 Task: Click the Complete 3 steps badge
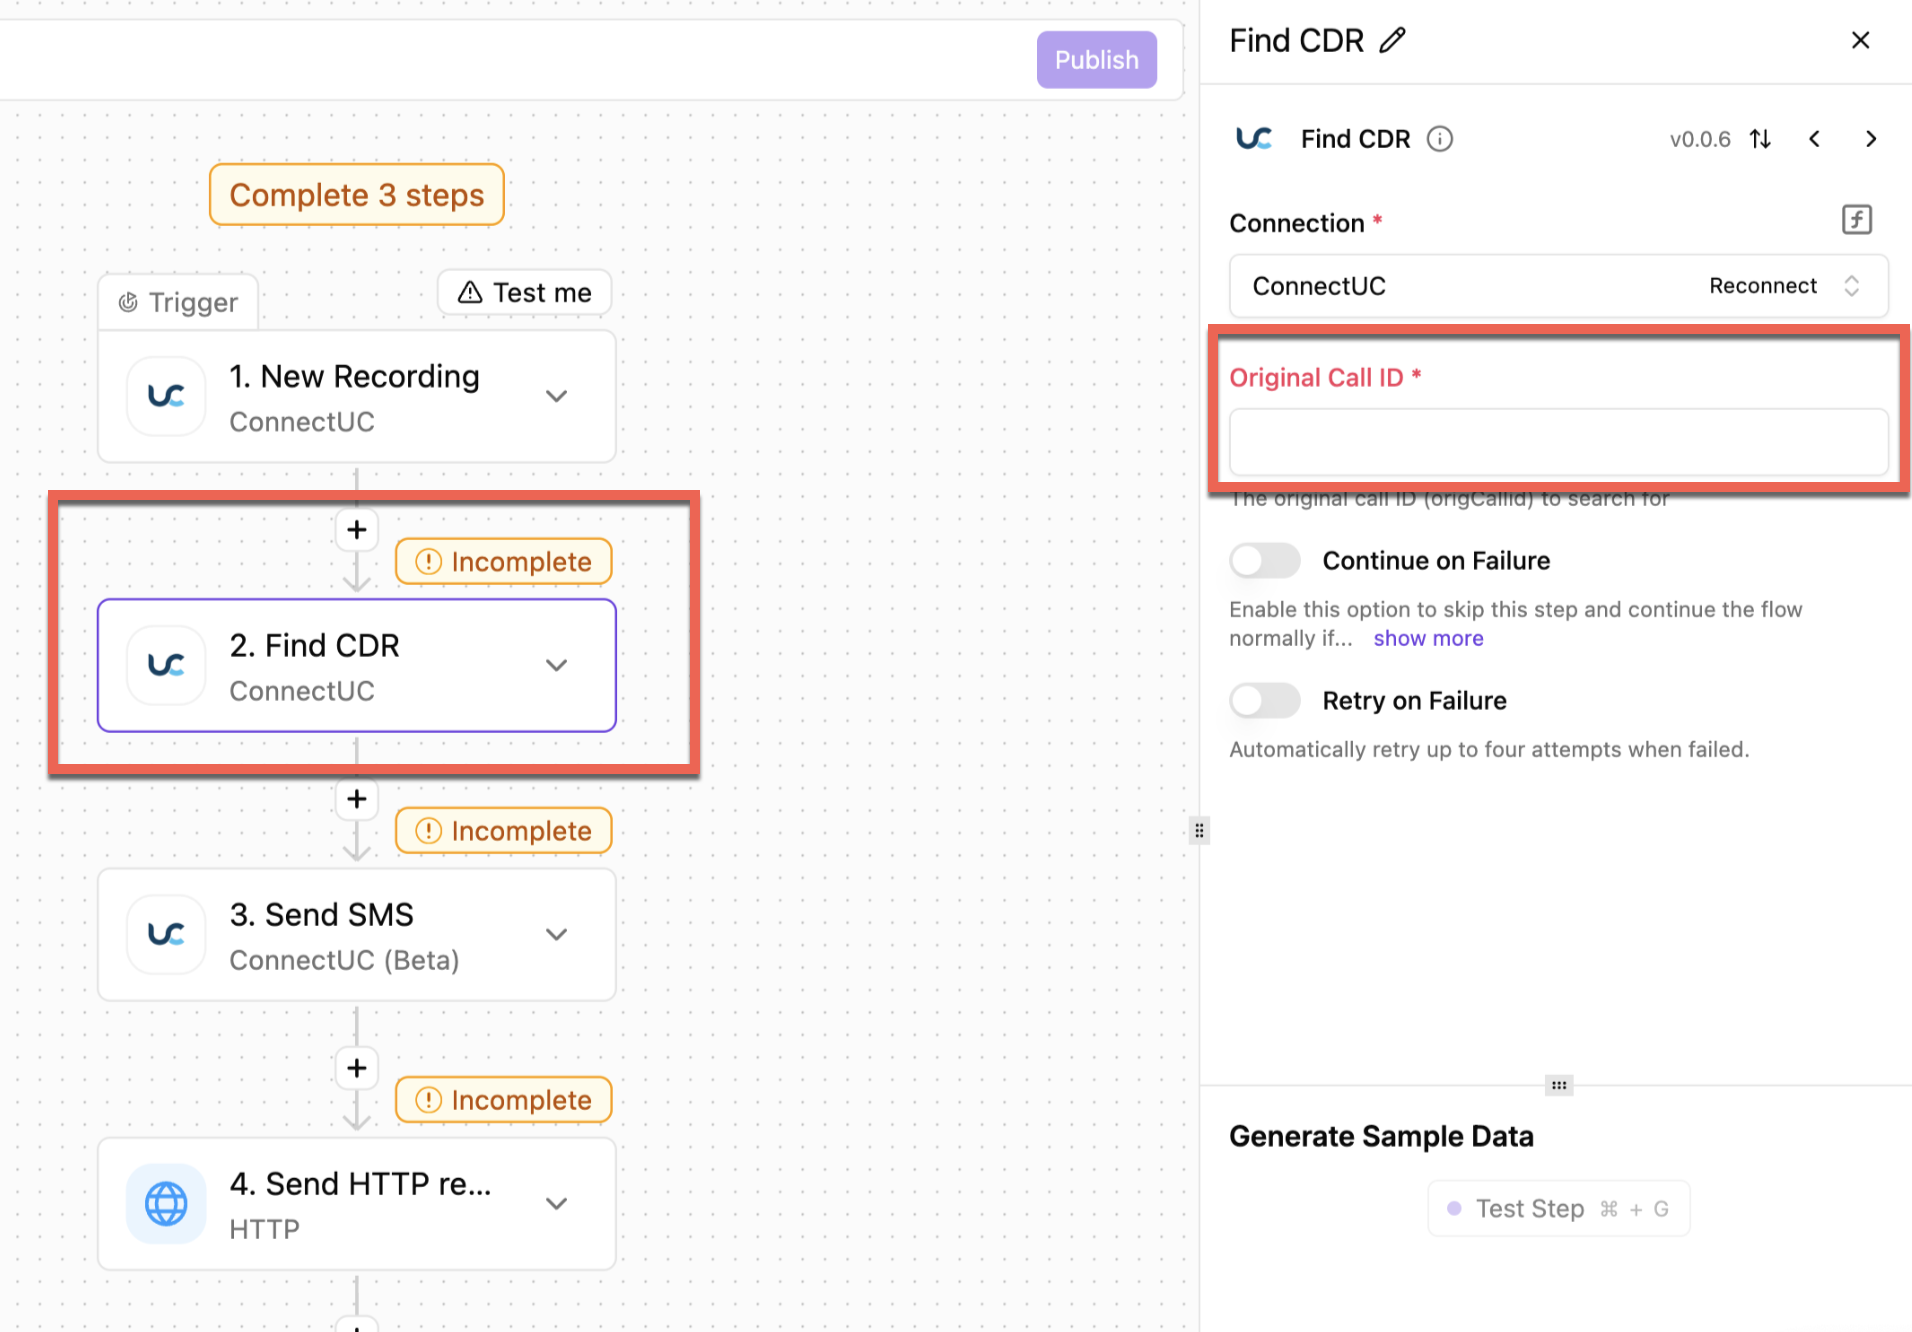357,195
